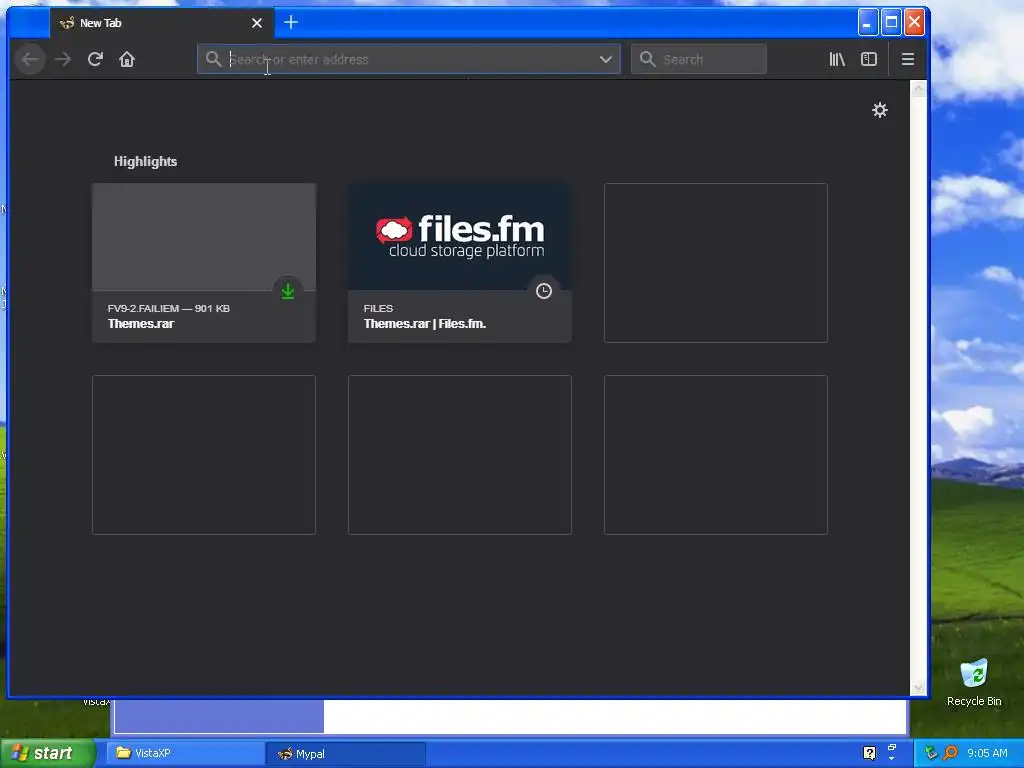Click the FILES label on second card

378,308
